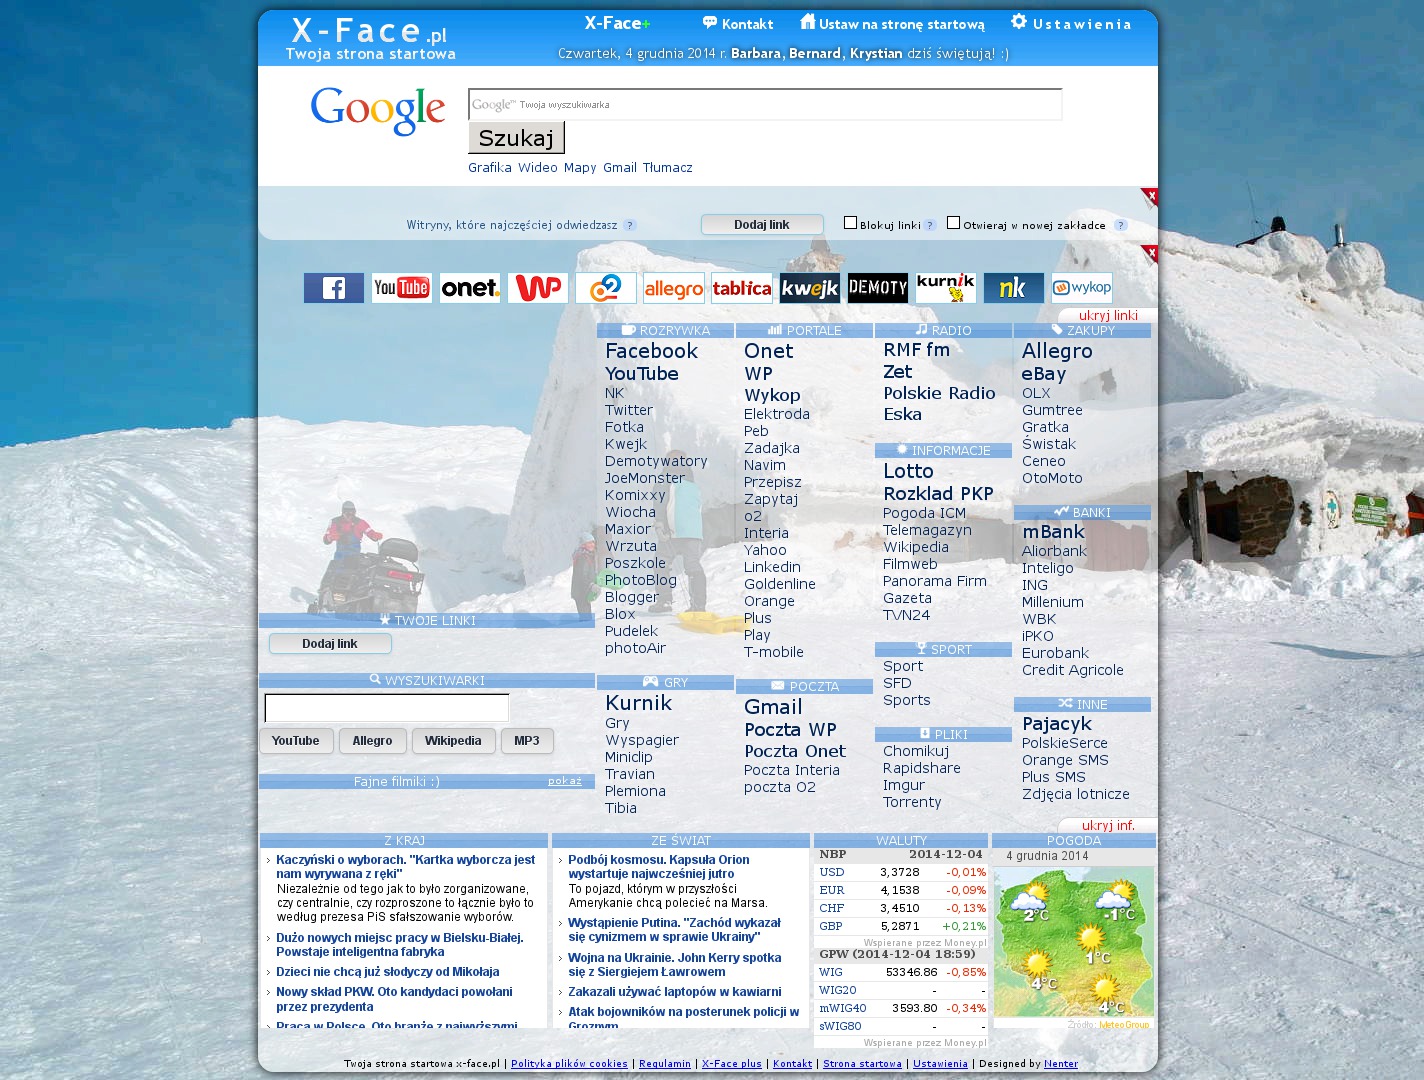Expand Fajne filmiki with pokaż
This screenshot has height=1080, width=1424.
tap(564, 781)
